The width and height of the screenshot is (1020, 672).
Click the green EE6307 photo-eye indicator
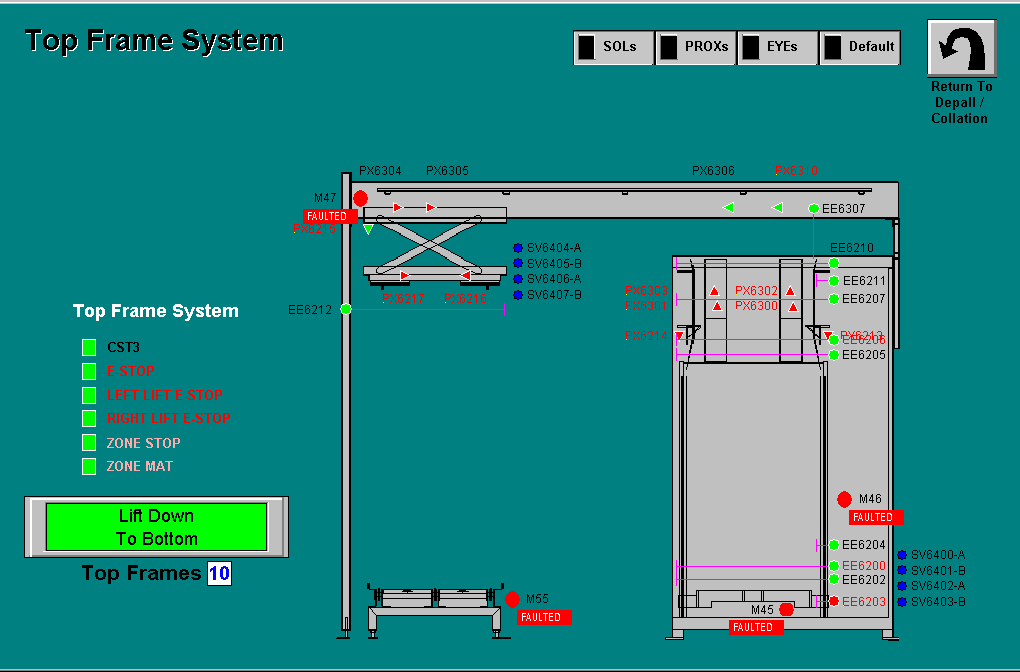pos(814,209)
